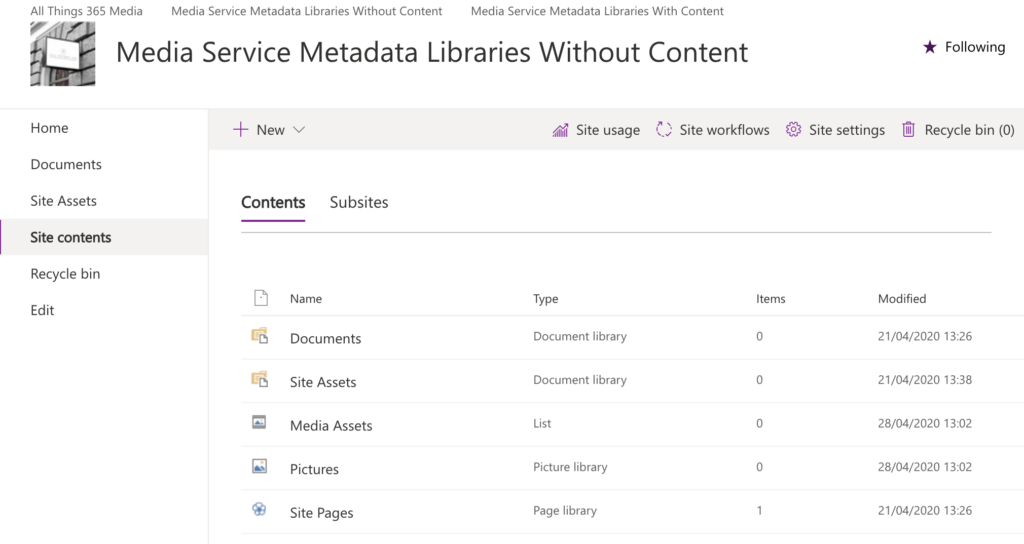The width and height of the screenshot is (1024, 544).
Task: Click the item count 0 for Pictures
Action: [760, 467]
